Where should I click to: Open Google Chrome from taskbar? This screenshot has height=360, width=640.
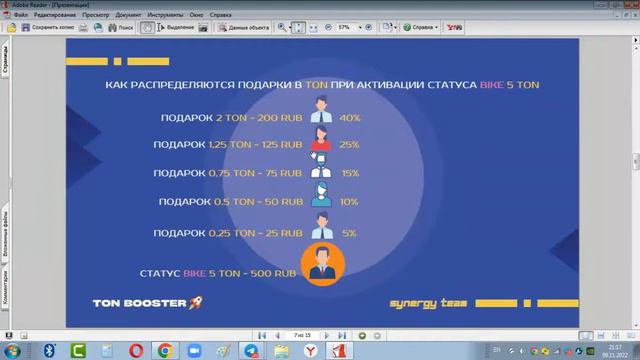(x=165, y=351)
